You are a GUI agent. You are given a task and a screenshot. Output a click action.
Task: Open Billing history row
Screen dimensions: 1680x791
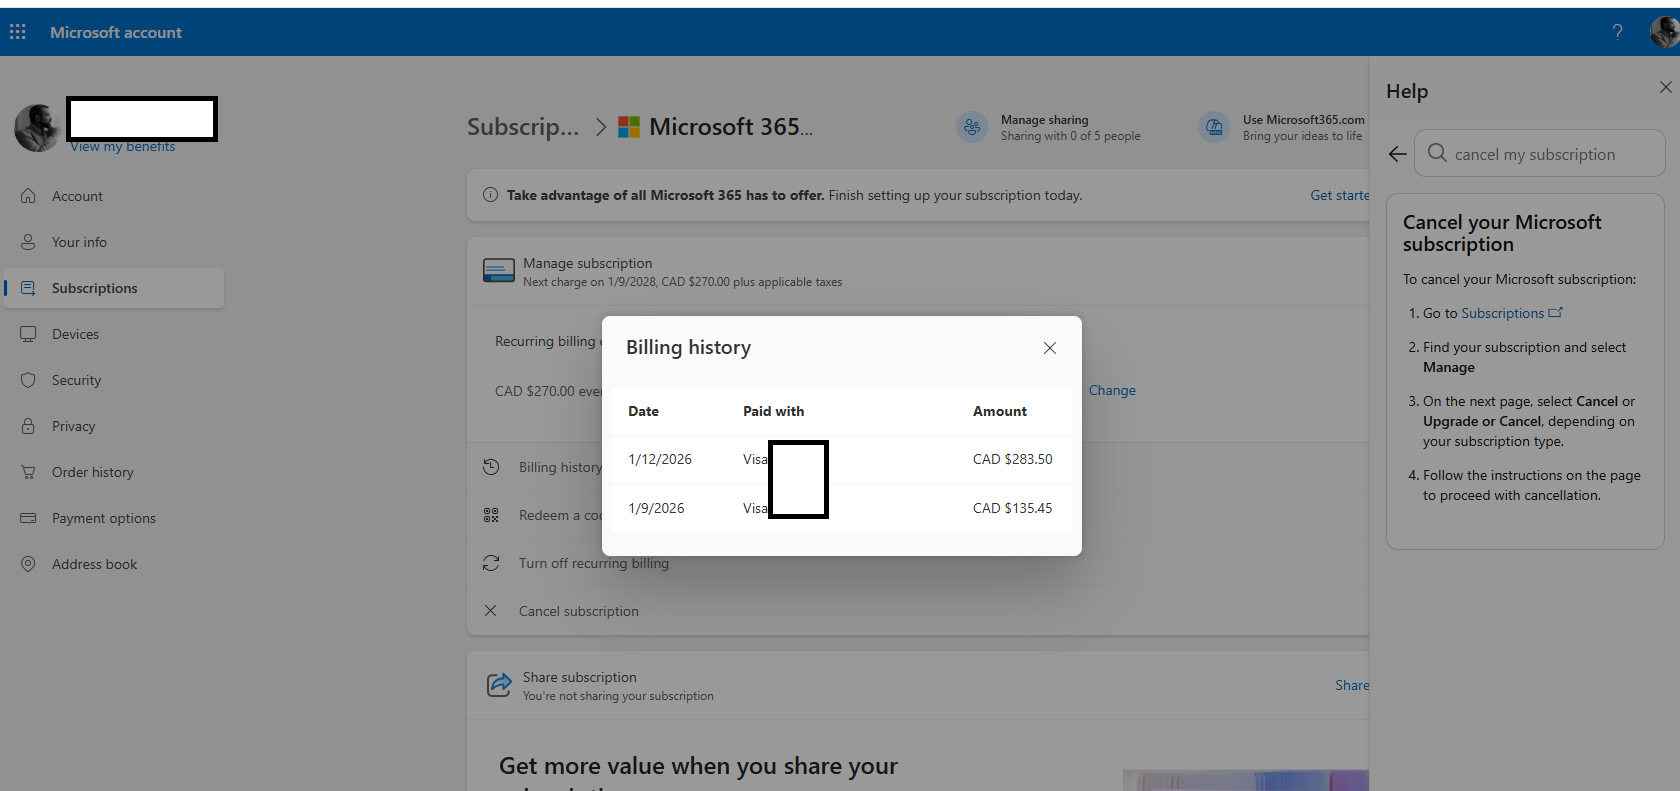[560, 467]
